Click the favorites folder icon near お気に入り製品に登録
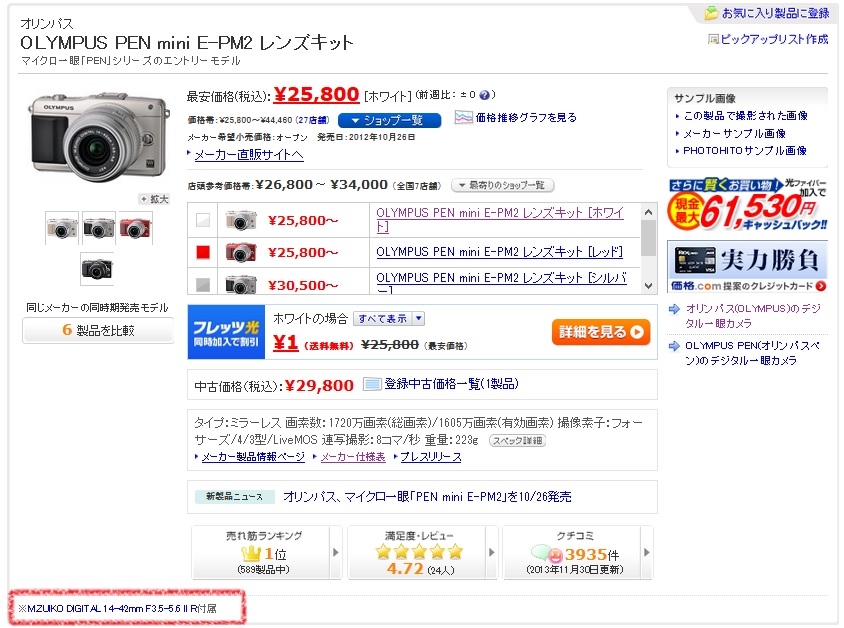This screenshot has width=844, height=628. click(x=711, y=13)
